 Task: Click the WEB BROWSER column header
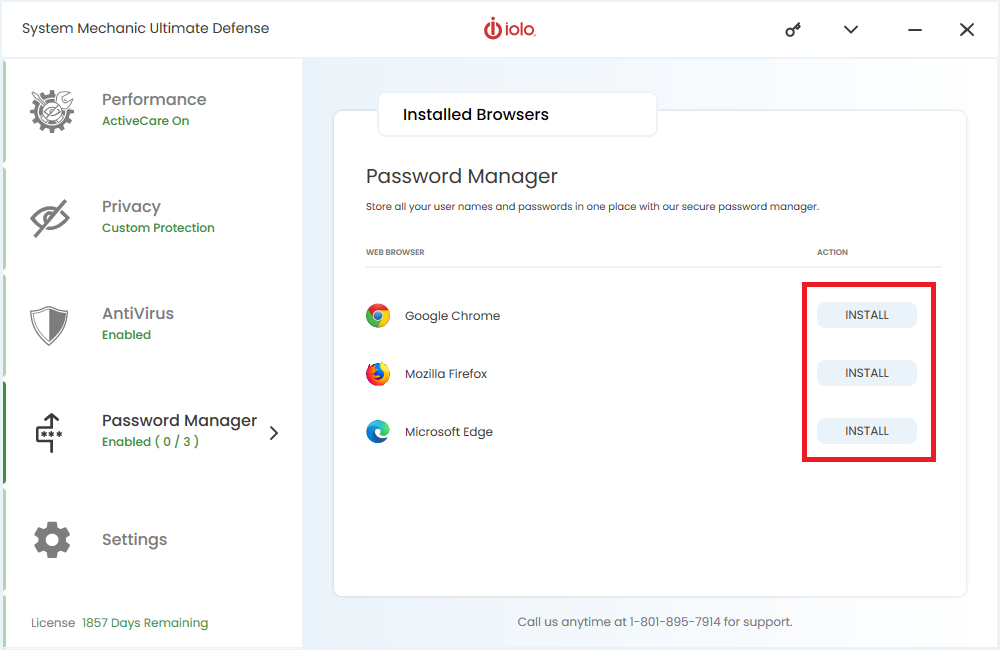pos(395,252)
